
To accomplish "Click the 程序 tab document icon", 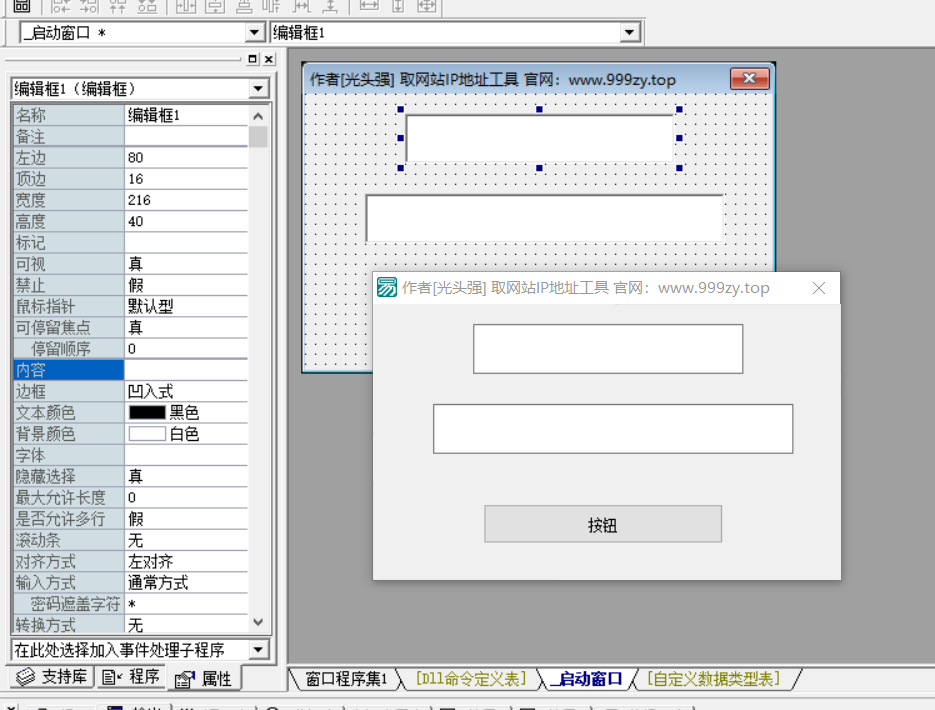I will tap(112, 677).
